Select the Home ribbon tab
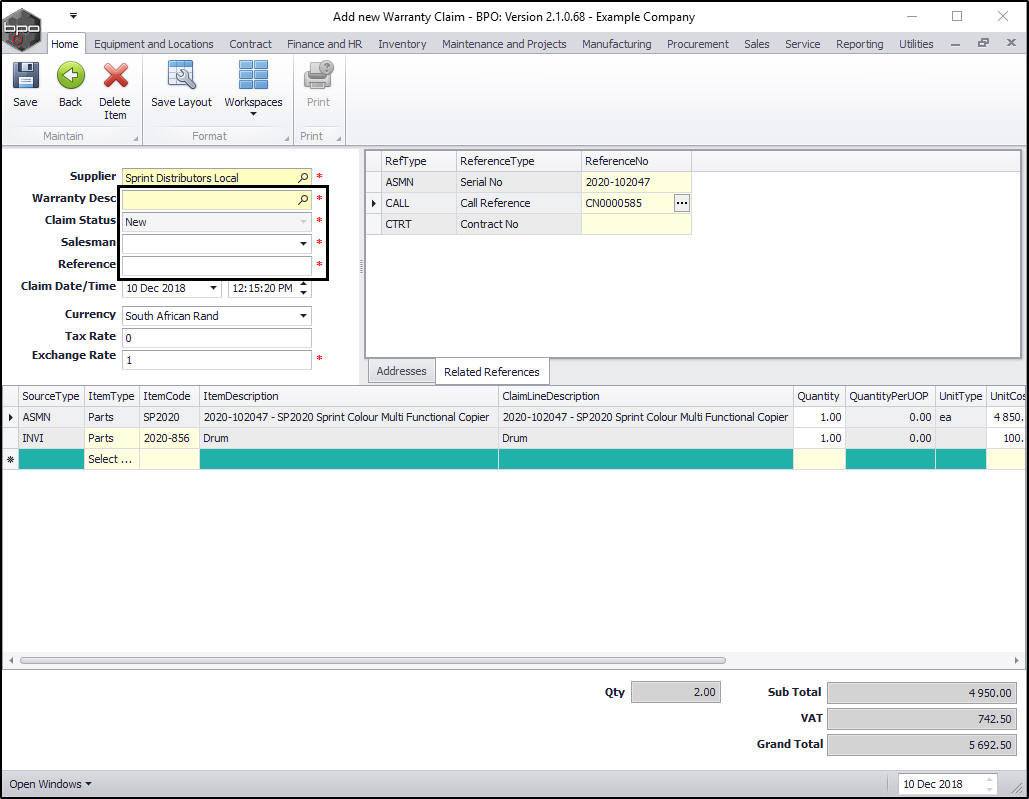Viewport: 1029px width, 799px height. tap(64, 44)
